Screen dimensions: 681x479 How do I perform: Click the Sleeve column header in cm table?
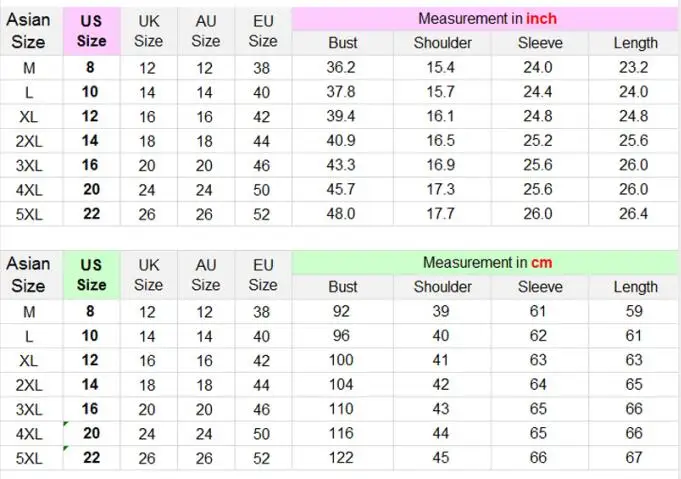tap(540, 287)
